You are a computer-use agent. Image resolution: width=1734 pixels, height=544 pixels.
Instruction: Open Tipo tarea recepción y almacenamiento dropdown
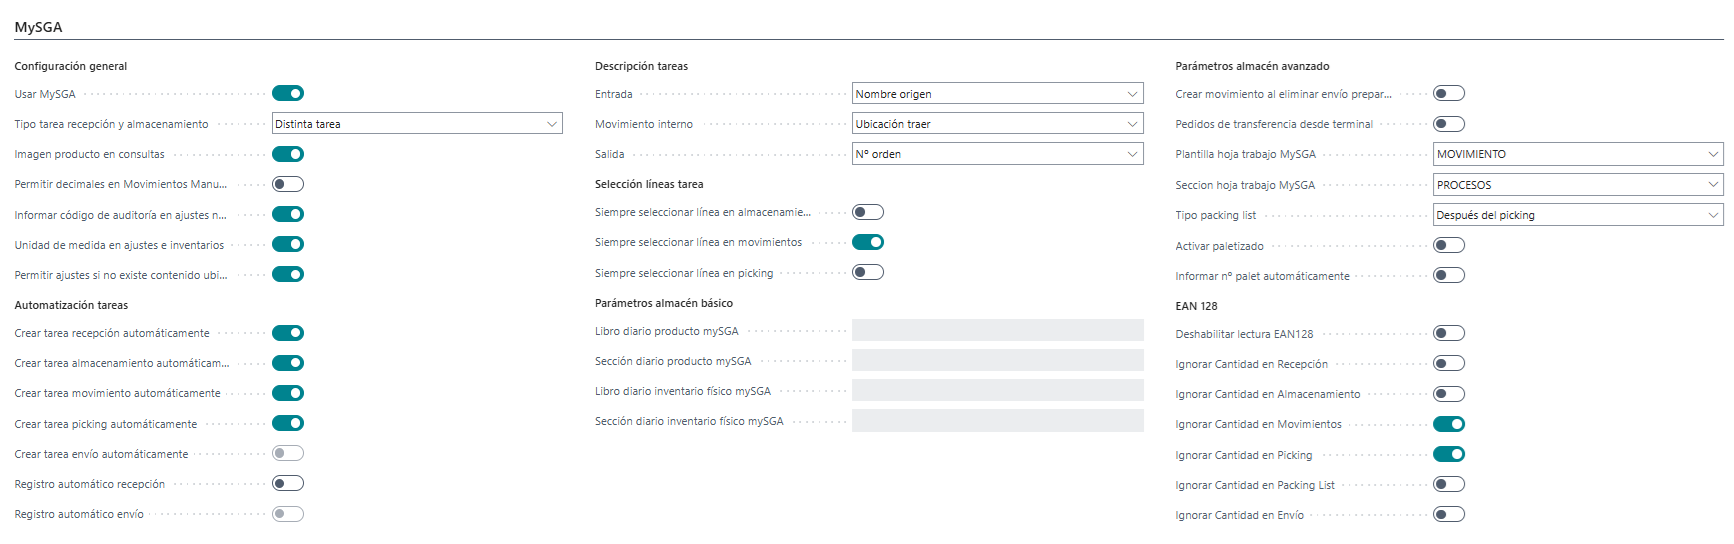[x=417, y=124]
